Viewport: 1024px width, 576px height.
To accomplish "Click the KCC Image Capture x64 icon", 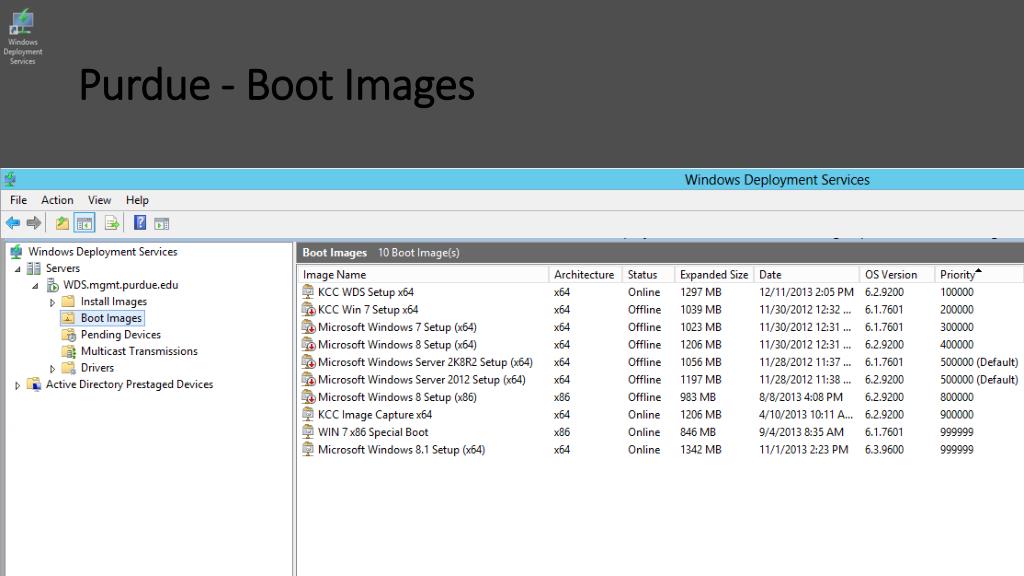I will tap(308, 415).
